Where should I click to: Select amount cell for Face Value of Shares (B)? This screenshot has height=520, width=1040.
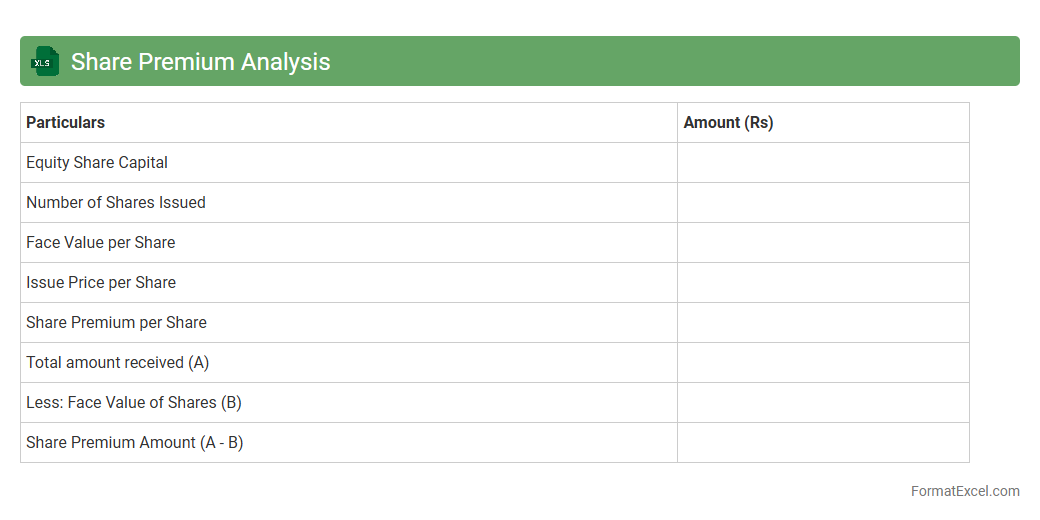823,403
